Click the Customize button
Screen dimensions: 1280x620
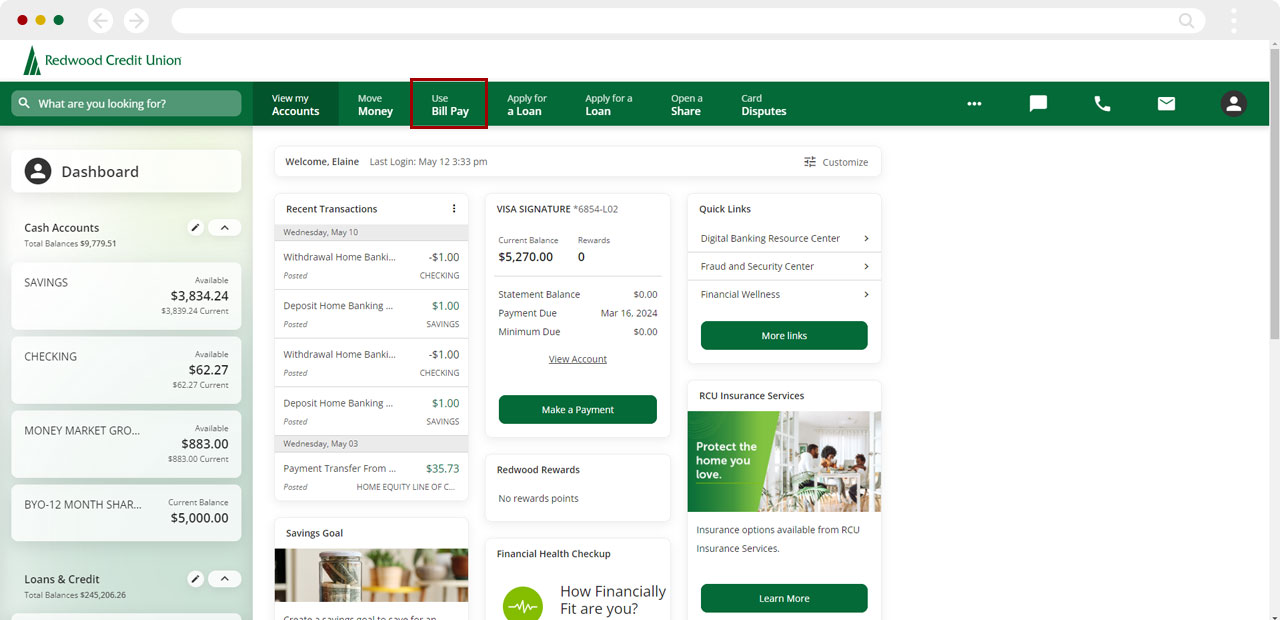836,162
